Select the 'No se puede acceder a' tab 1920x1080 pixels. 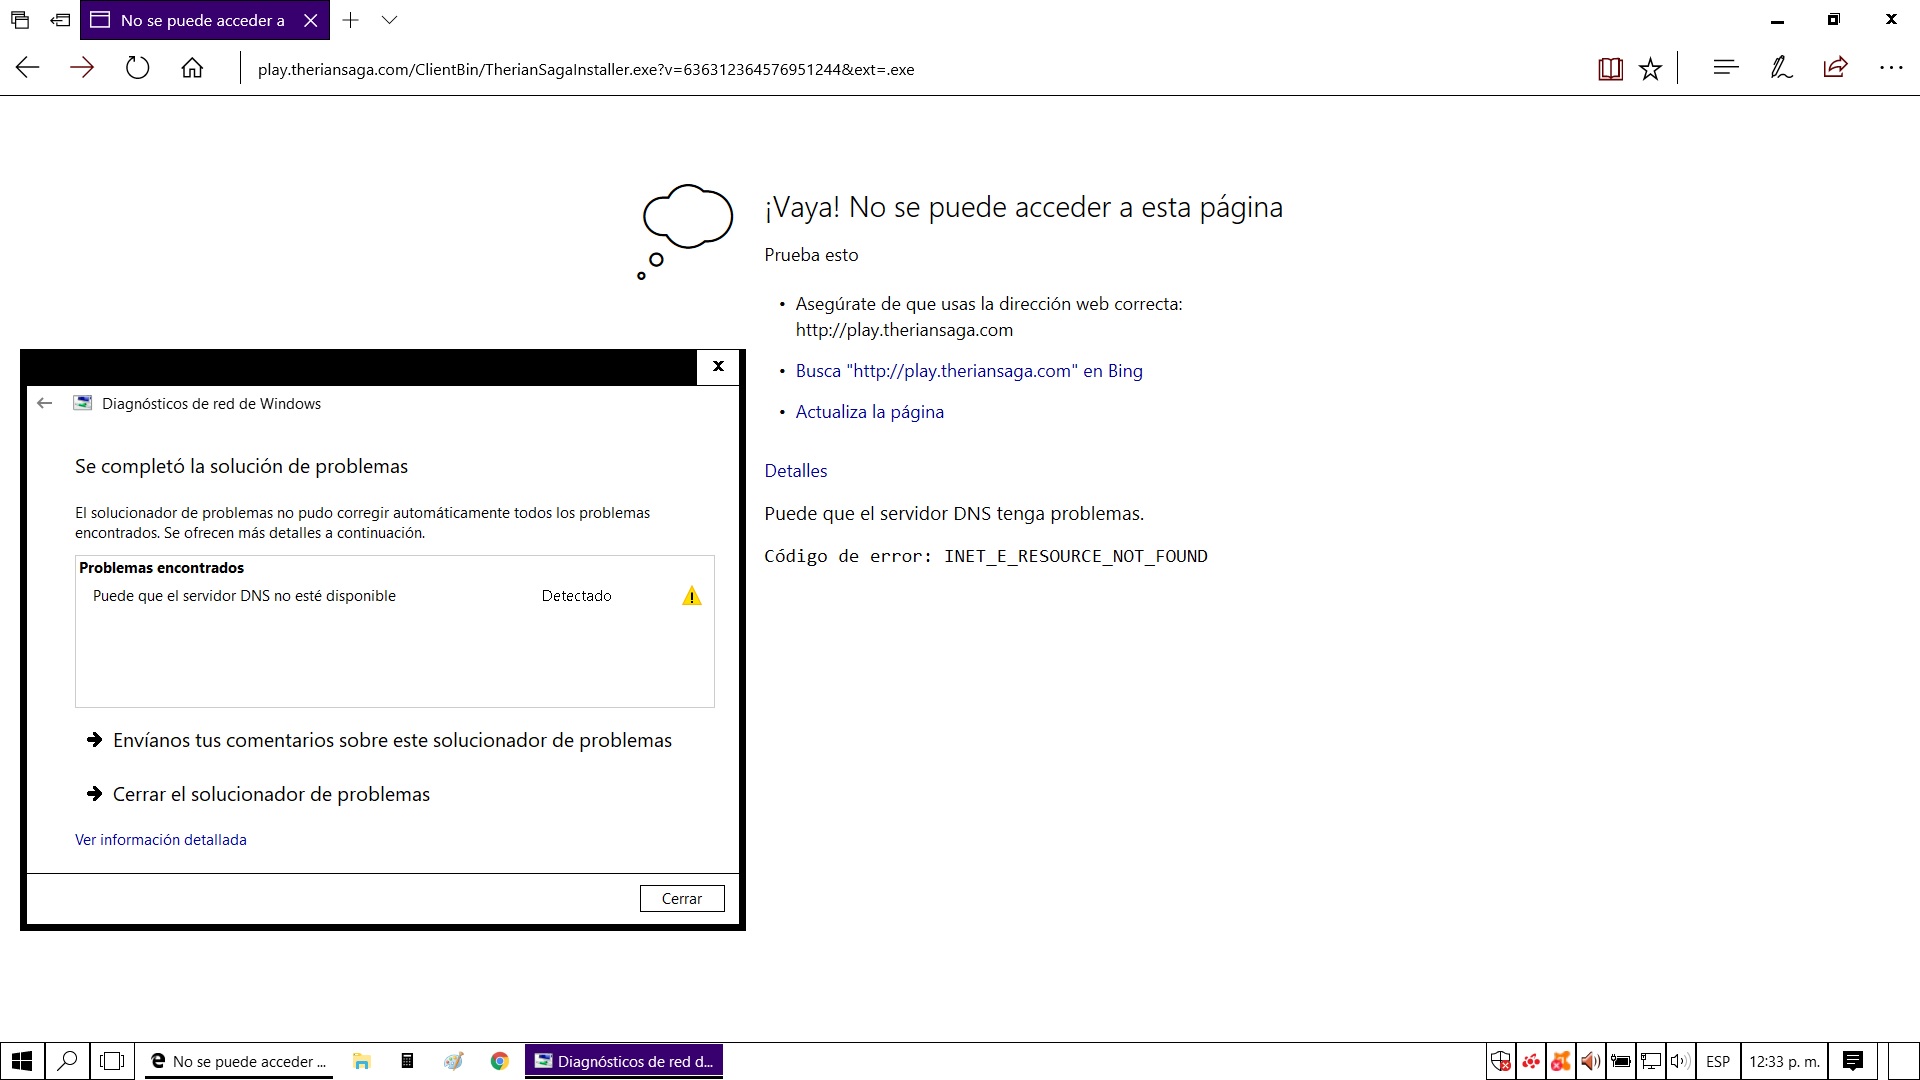click(205, 20)
